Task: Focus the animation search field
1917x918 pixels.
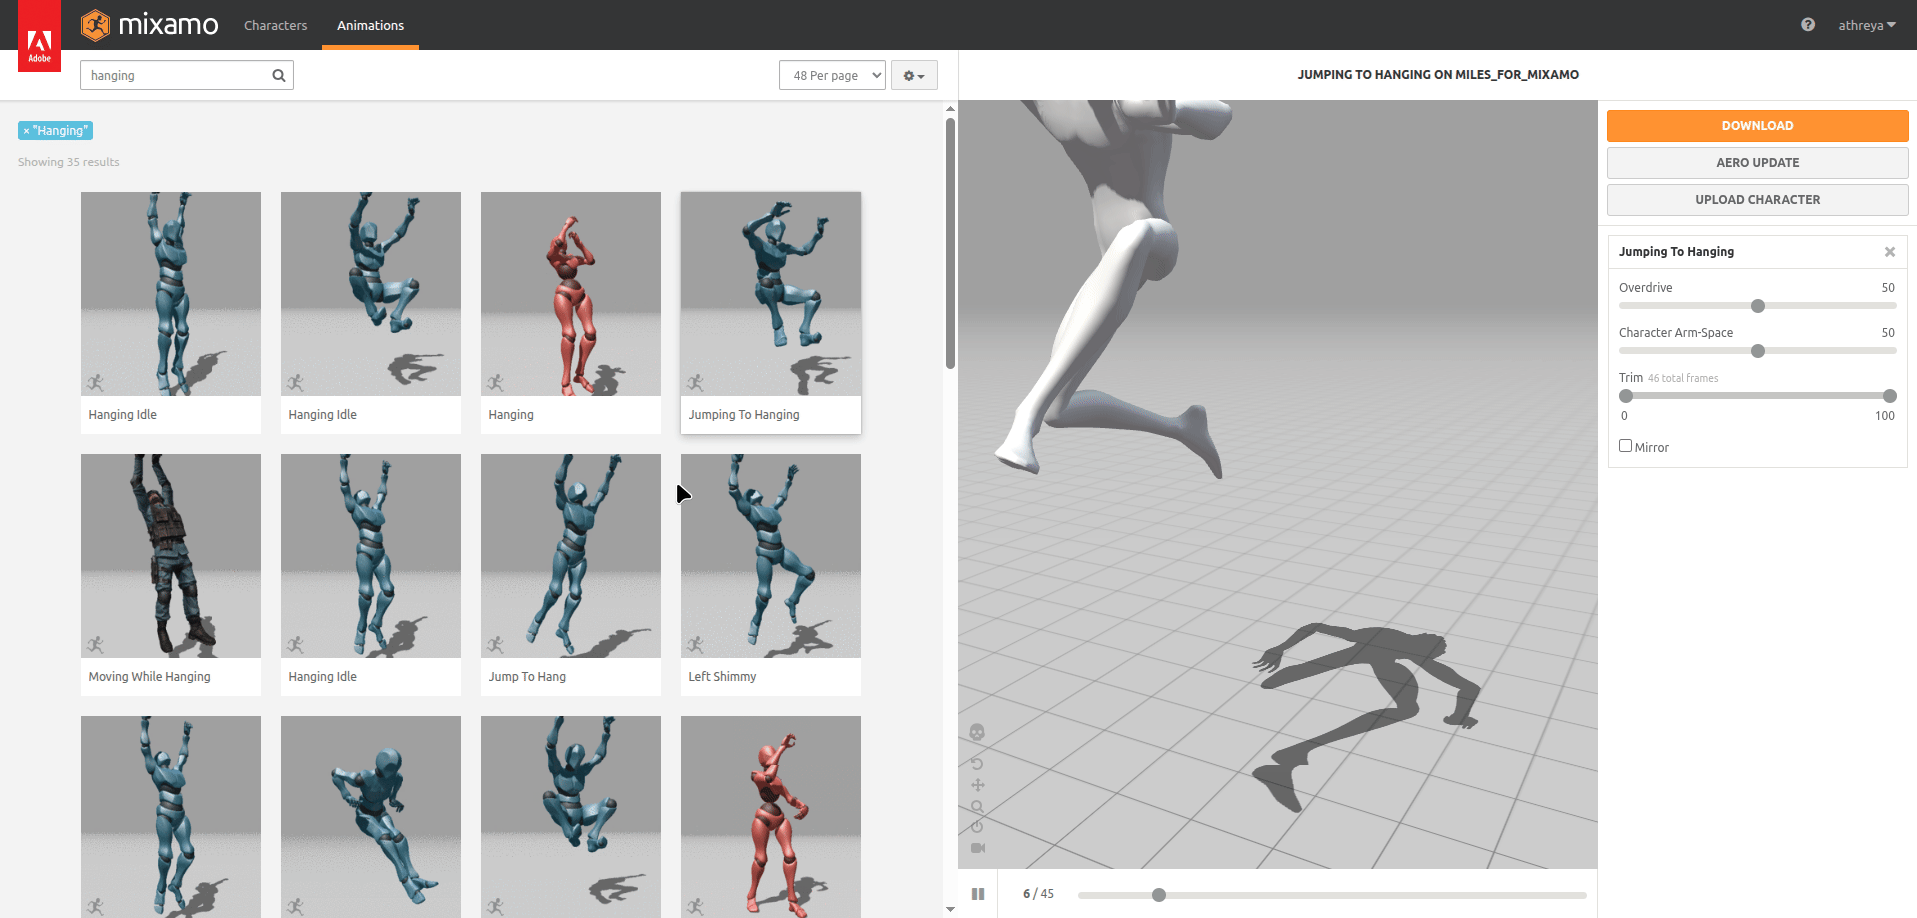Action: tap(187, 75)
